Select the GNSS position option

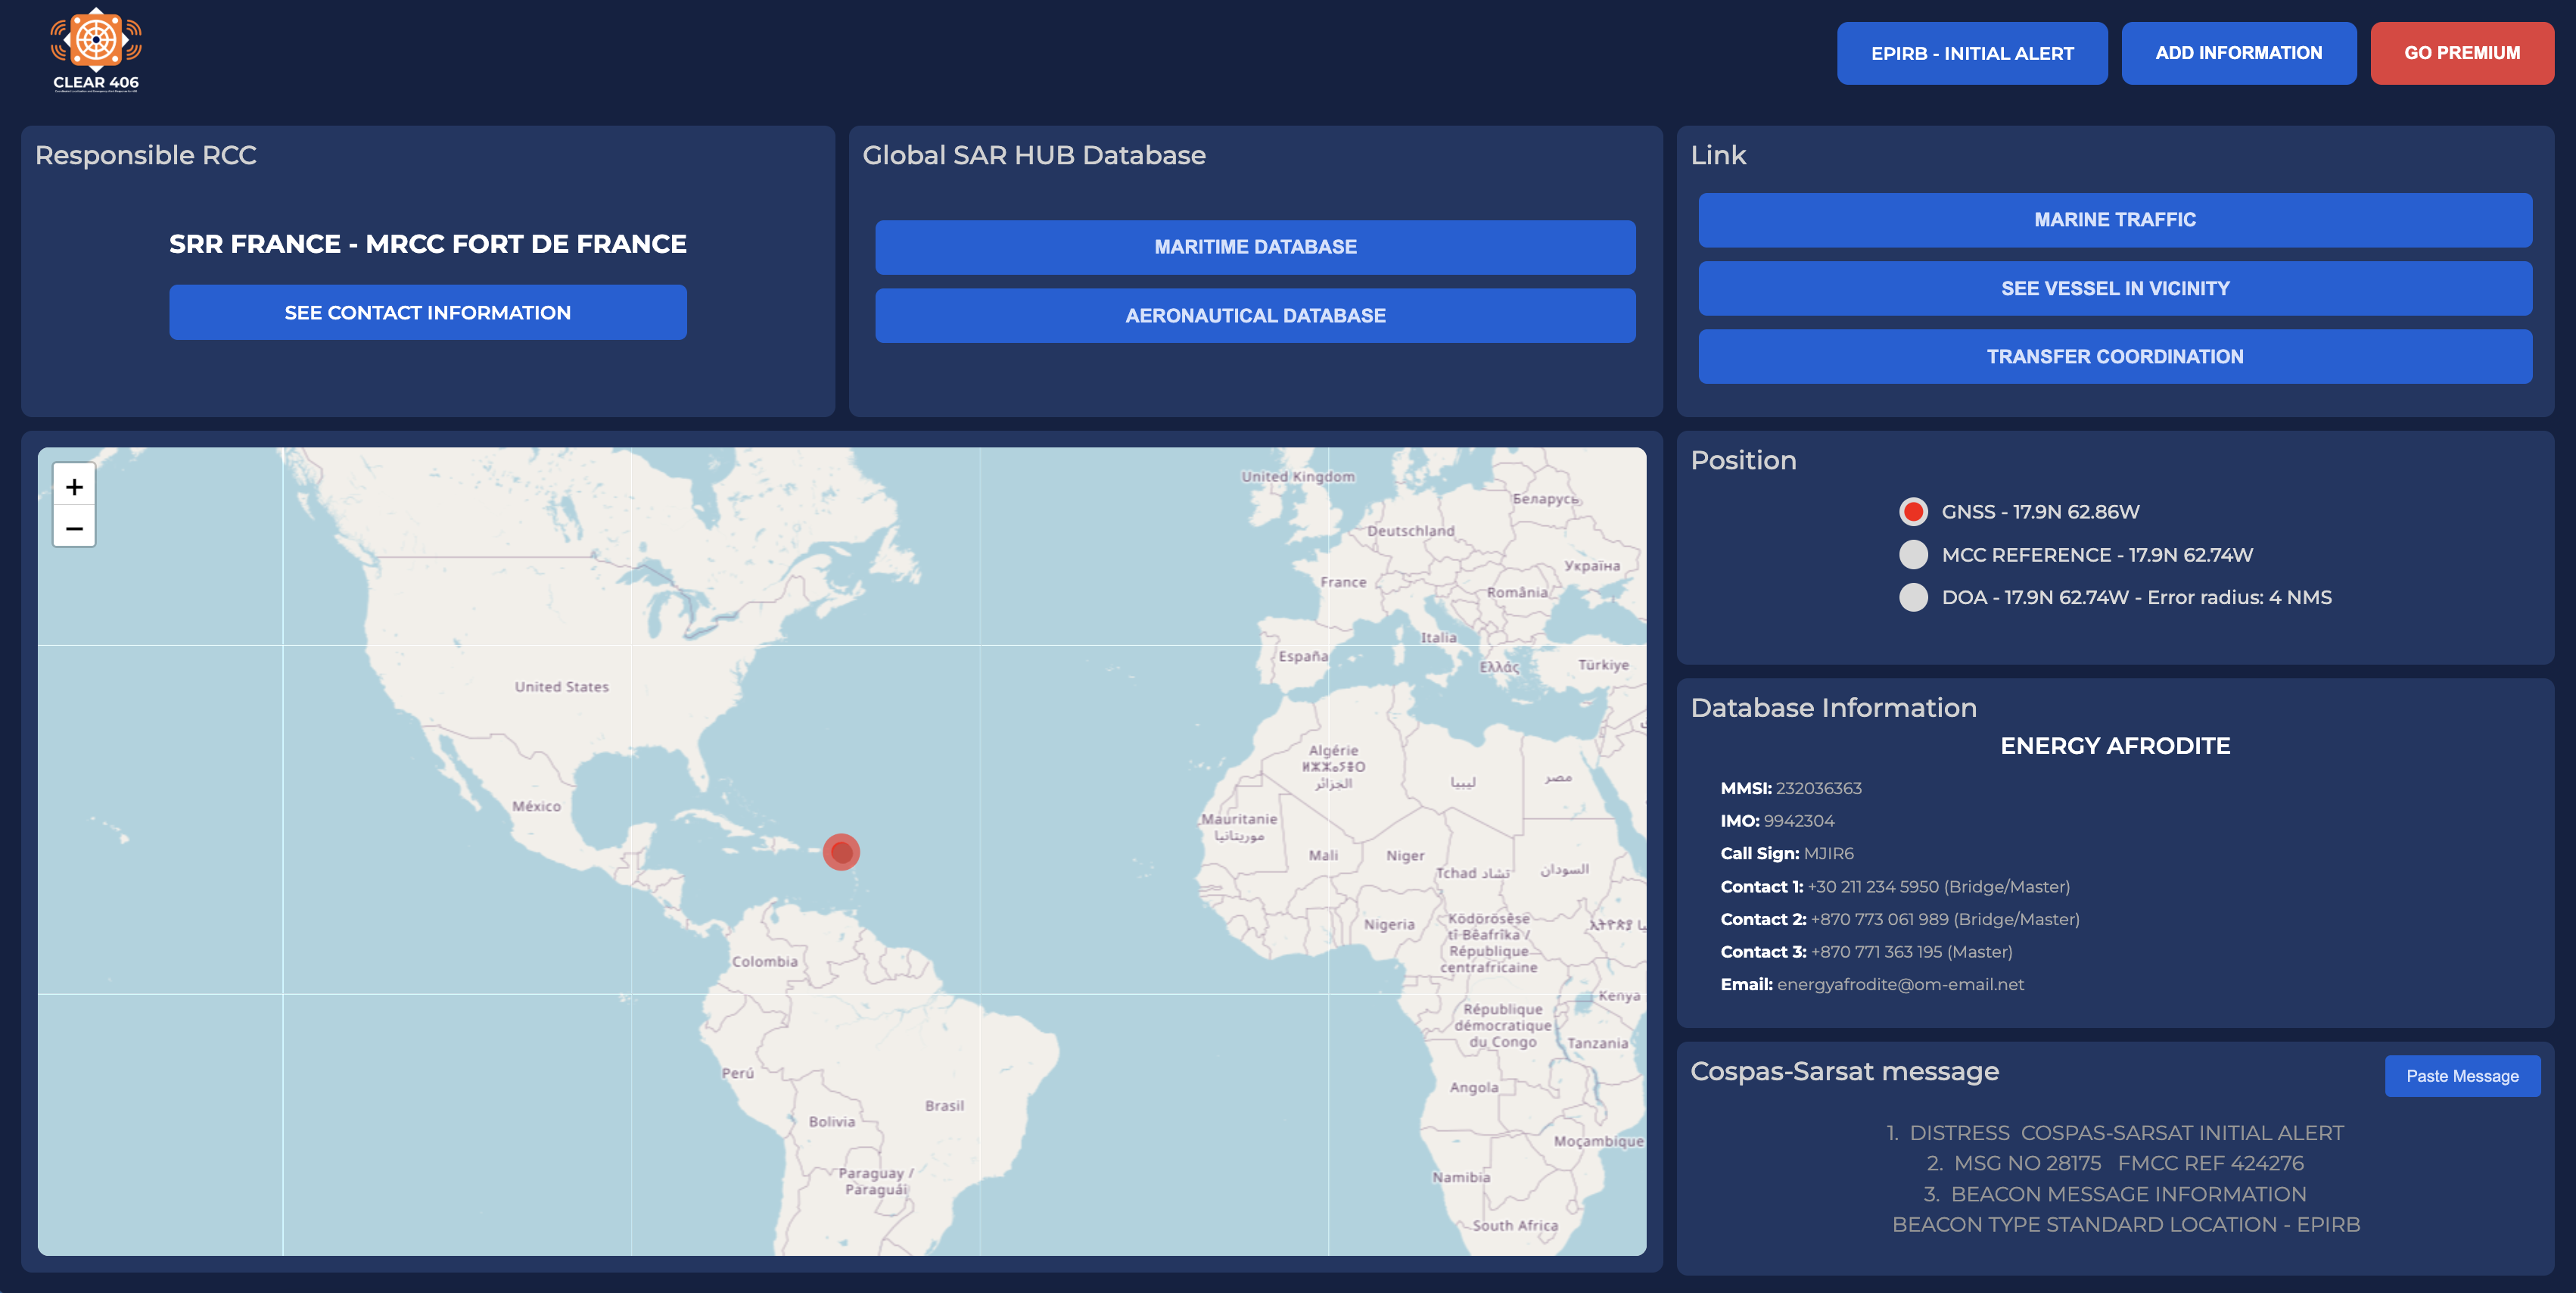pos(1912,511)
